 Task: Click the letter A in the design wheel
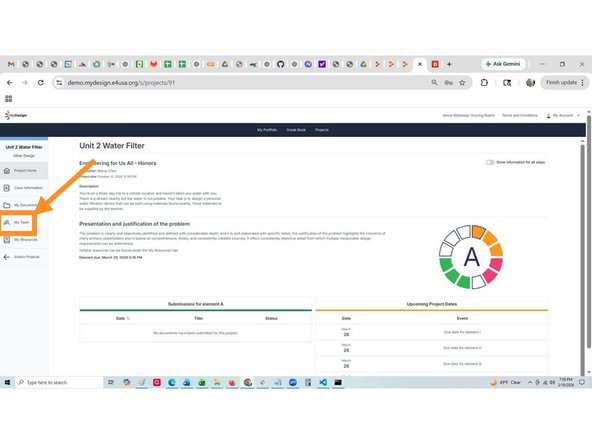(471, 257)
